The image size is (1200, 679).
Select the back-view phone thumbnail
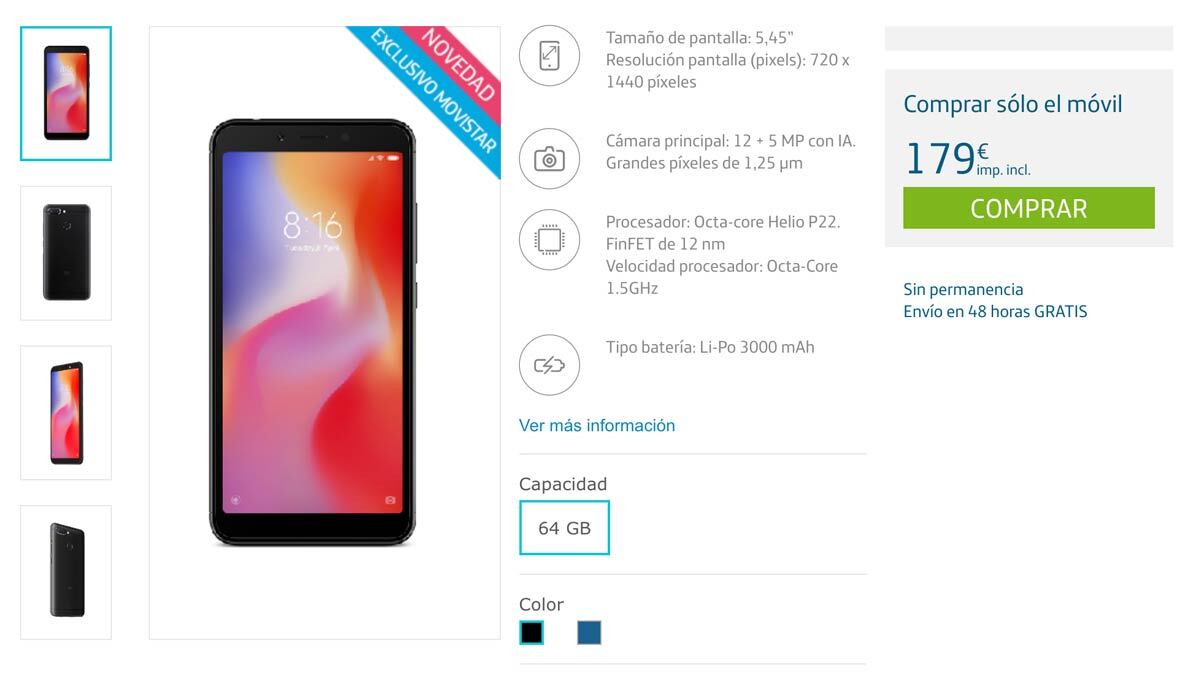click(x=66, y=253)
